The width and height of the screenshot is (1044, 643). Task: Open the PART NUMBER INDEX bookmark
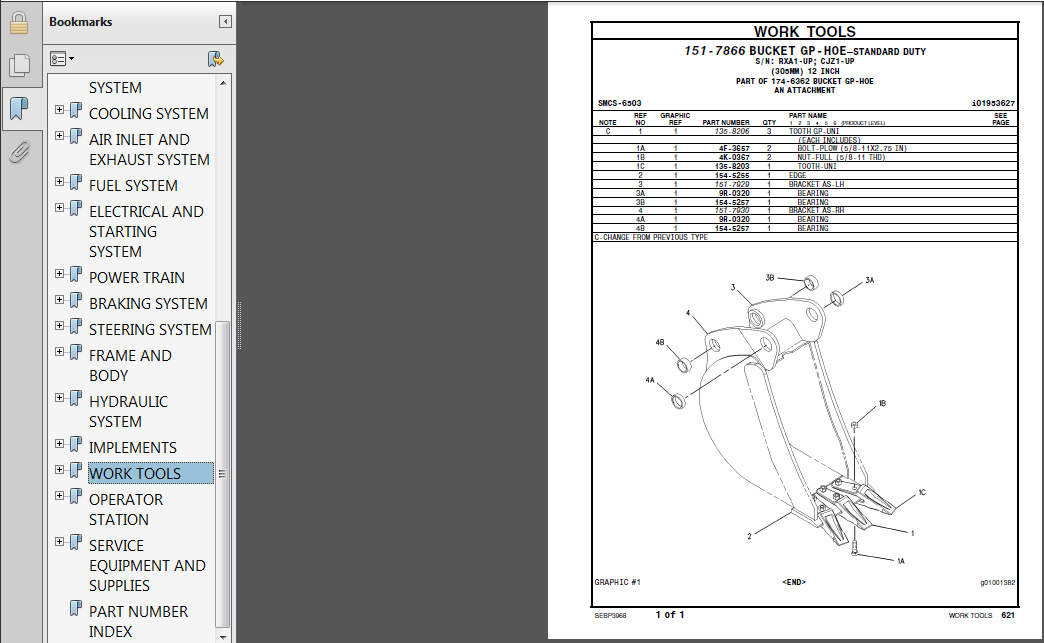138,621
